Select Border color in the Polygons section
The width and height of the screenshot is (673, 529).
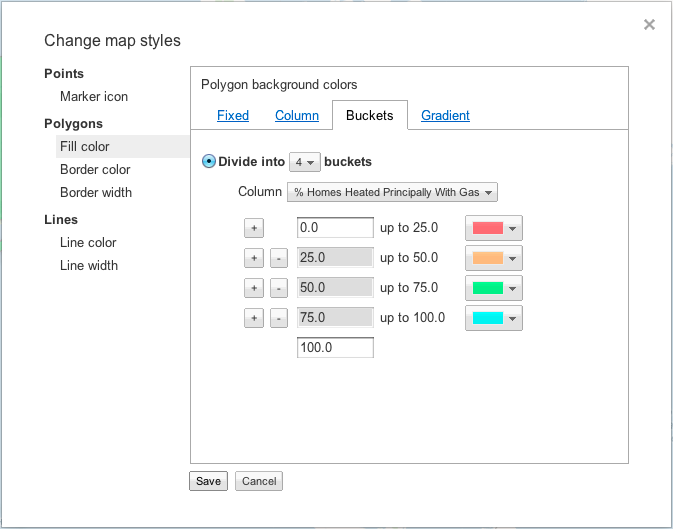(95, 169)
